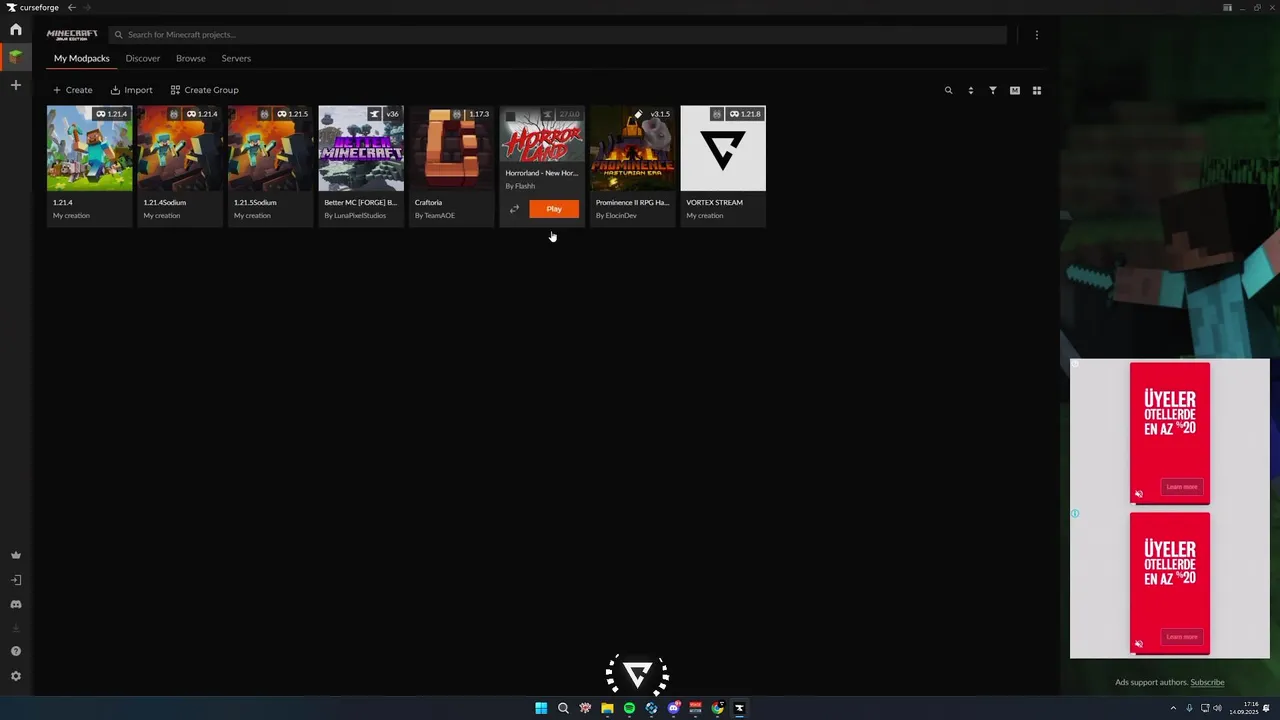Click Create Group
The height and width of the screenshot is (720, 1280).
pyautogui.click(x=204, y=90)
